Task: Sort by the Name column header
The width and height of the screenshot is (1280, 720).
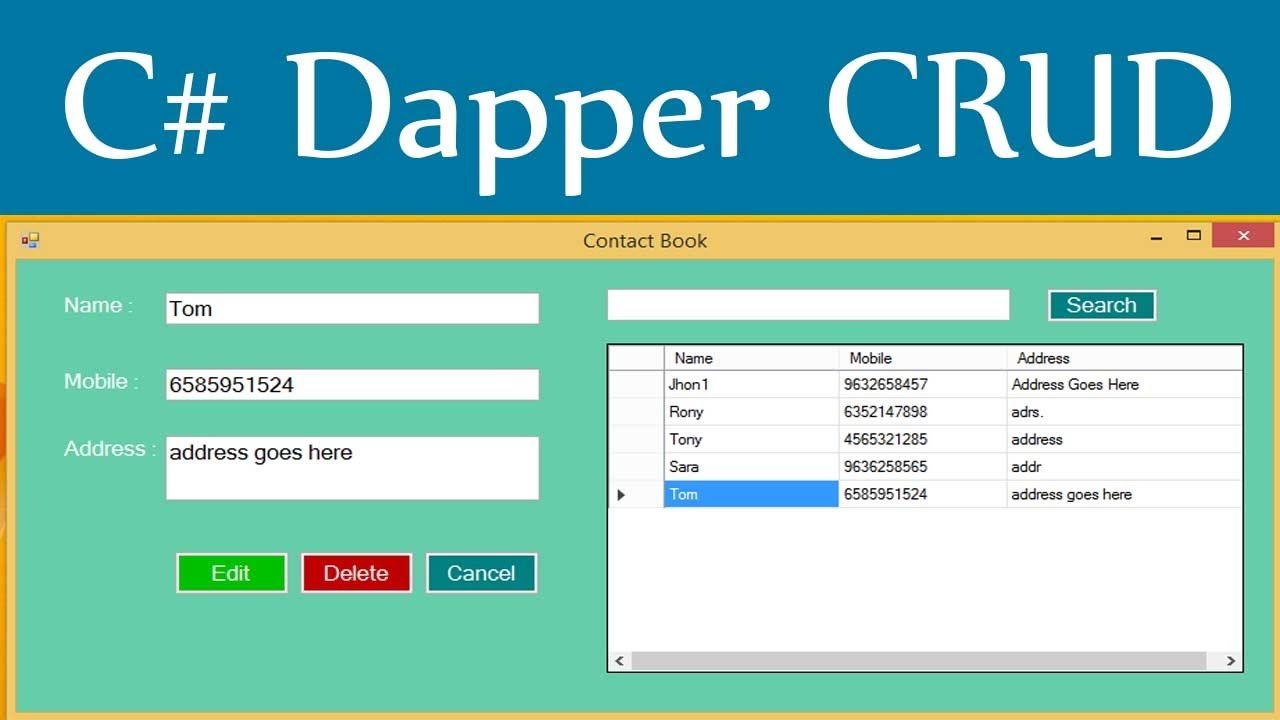Action: pyautogui.click(x=750, y=358)
